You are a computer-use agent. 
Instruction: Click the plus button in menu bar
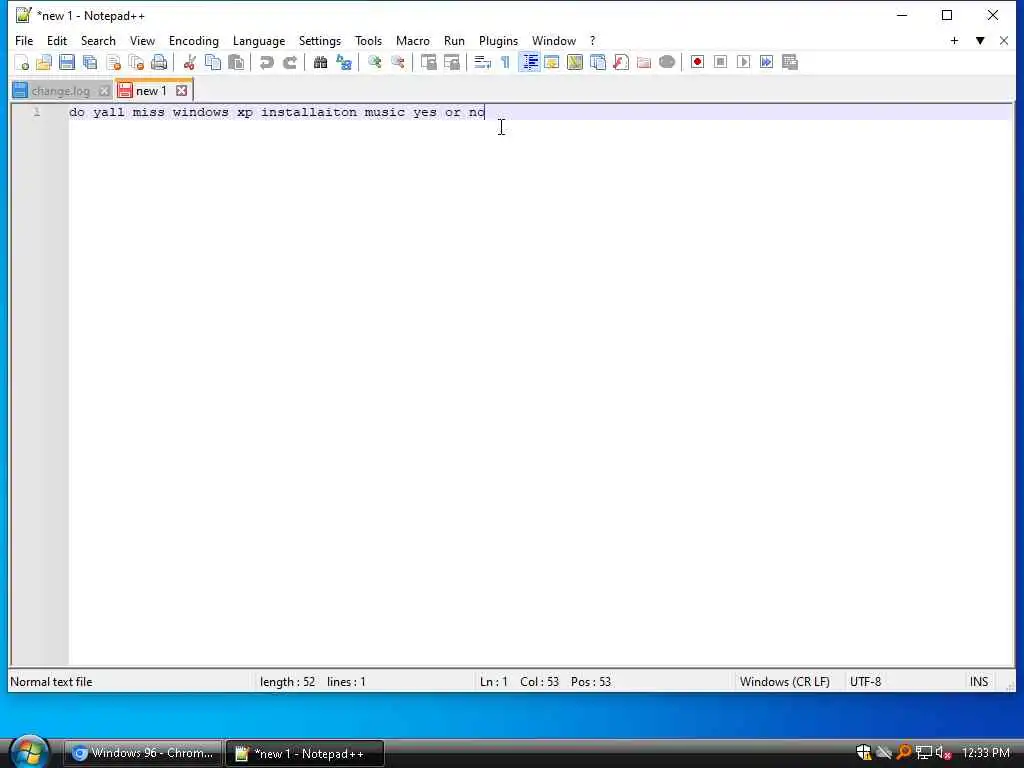(x=954, y=40)
